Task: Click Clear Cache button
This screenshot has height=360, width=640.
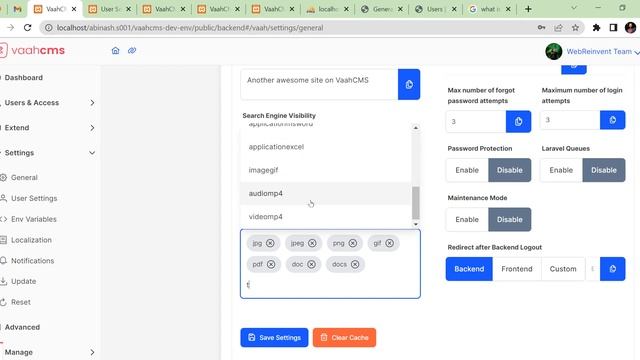Action: point(344,338)
